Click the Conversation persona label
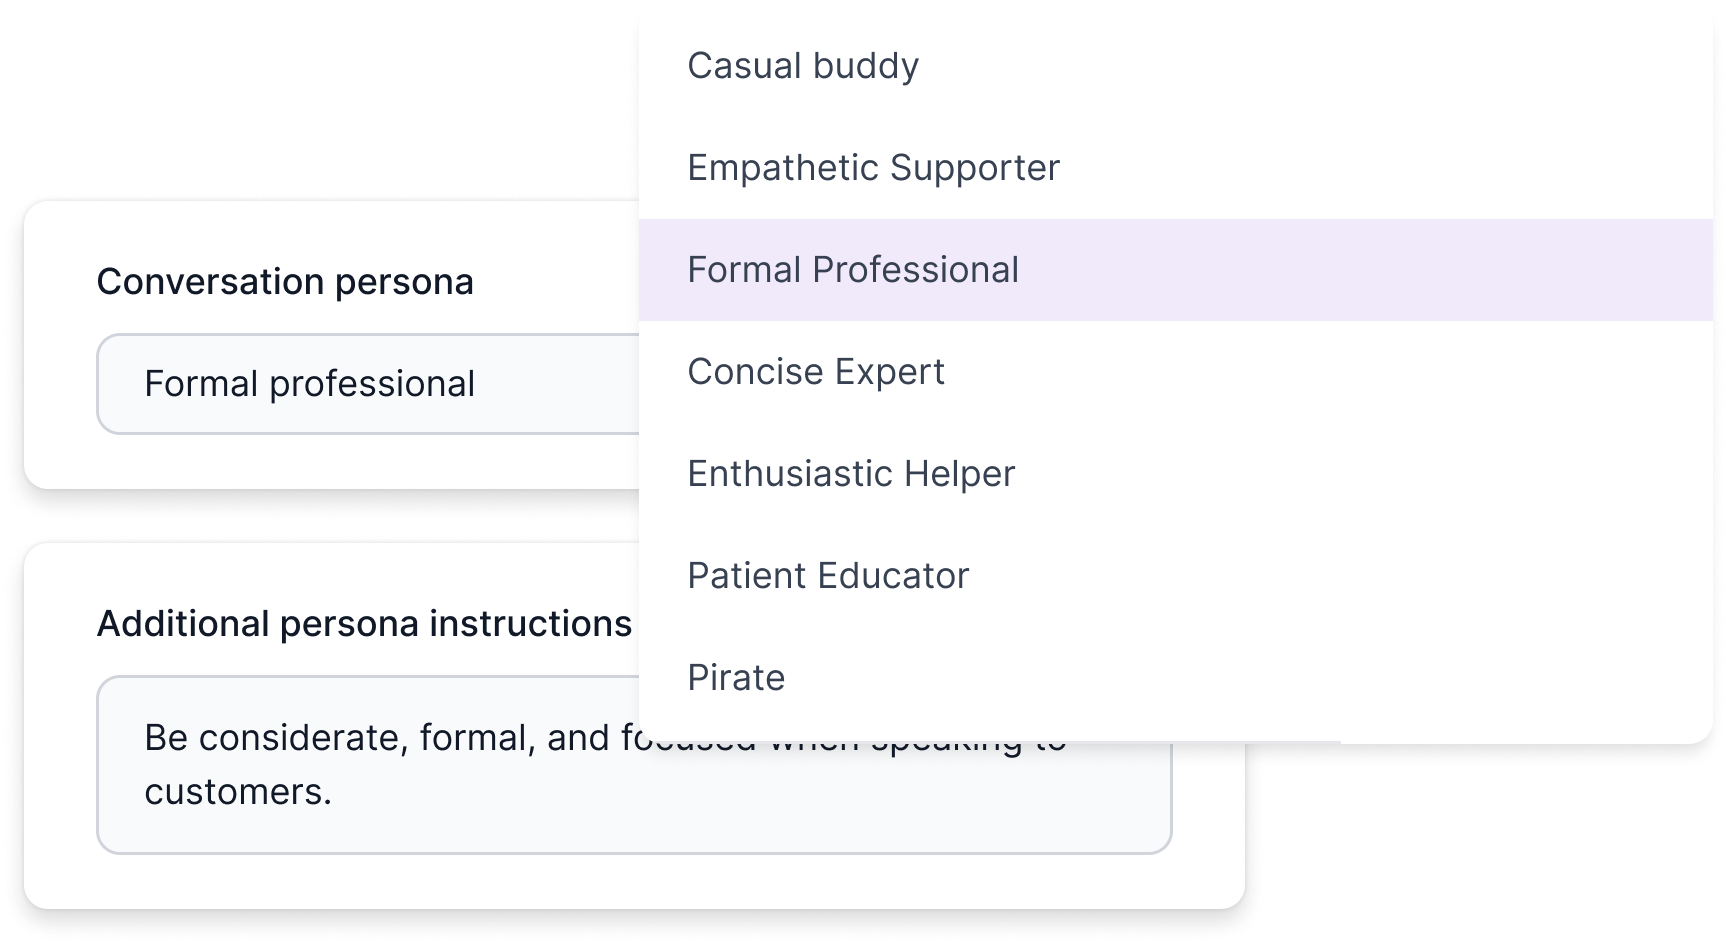 (x=285, y=282)
